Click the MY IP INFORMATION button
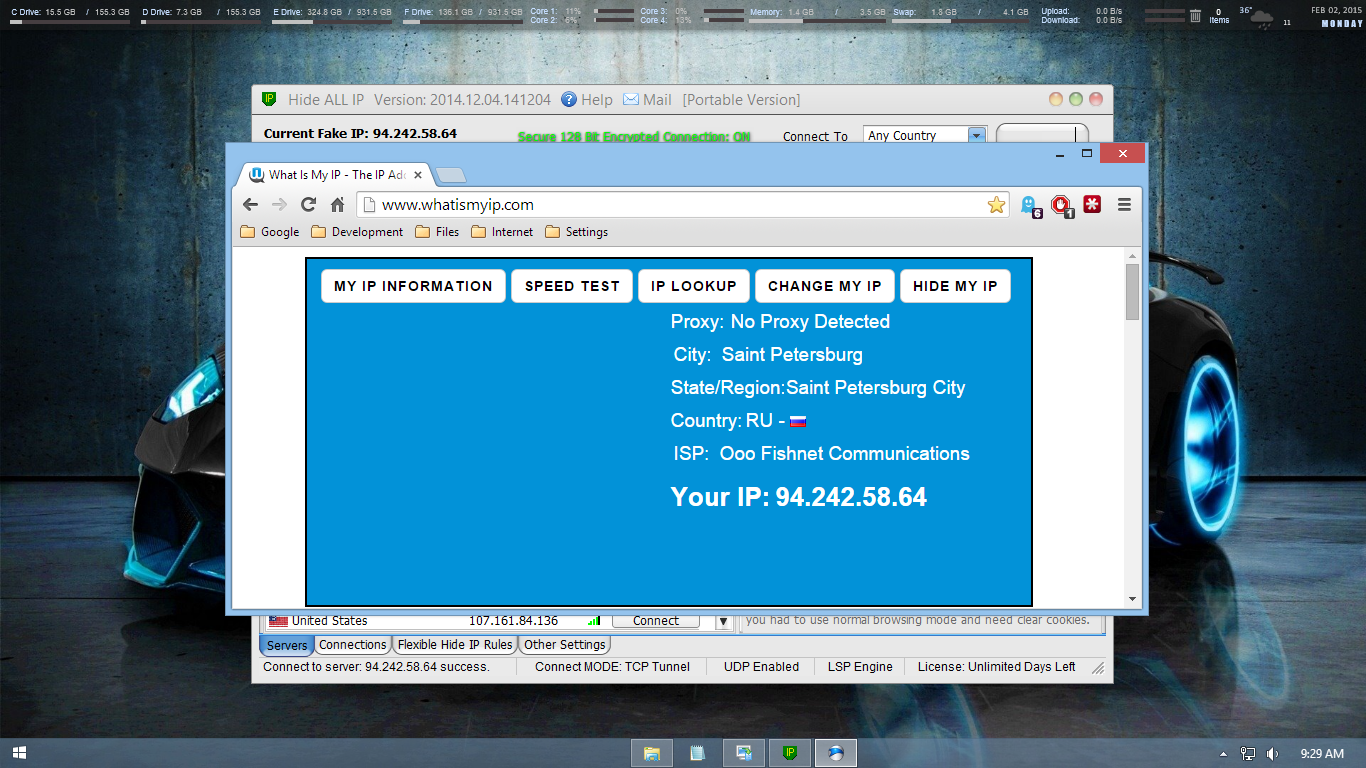 (x=413, y=286)
